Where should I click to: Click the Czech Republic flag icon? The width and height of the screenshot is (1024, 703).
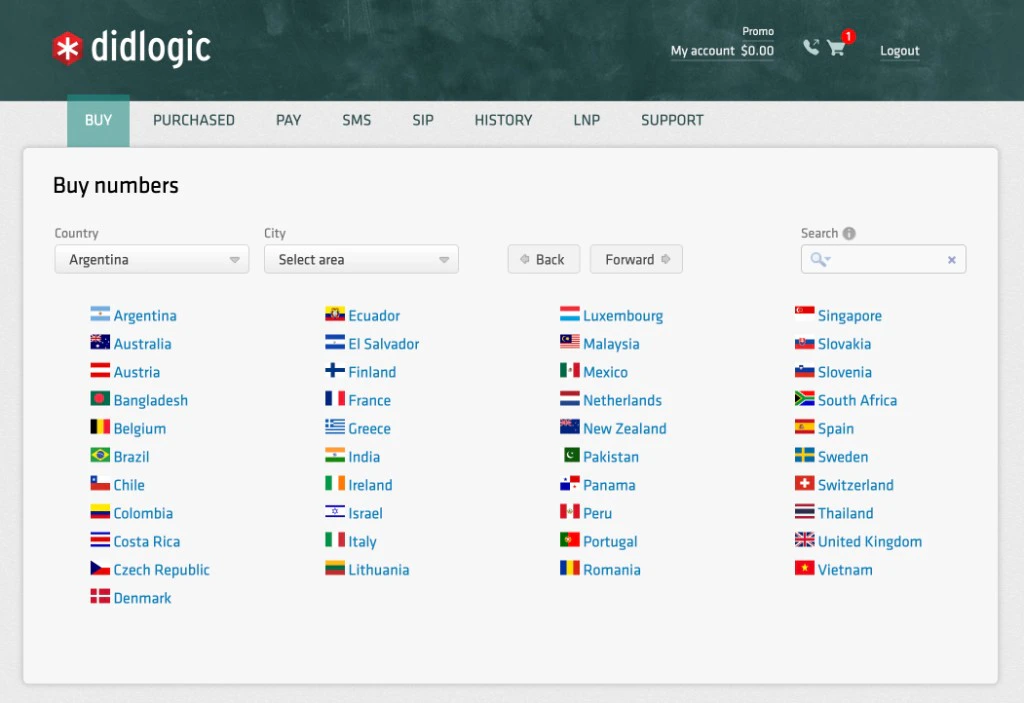pyautogui.click(x=100, y=568)
